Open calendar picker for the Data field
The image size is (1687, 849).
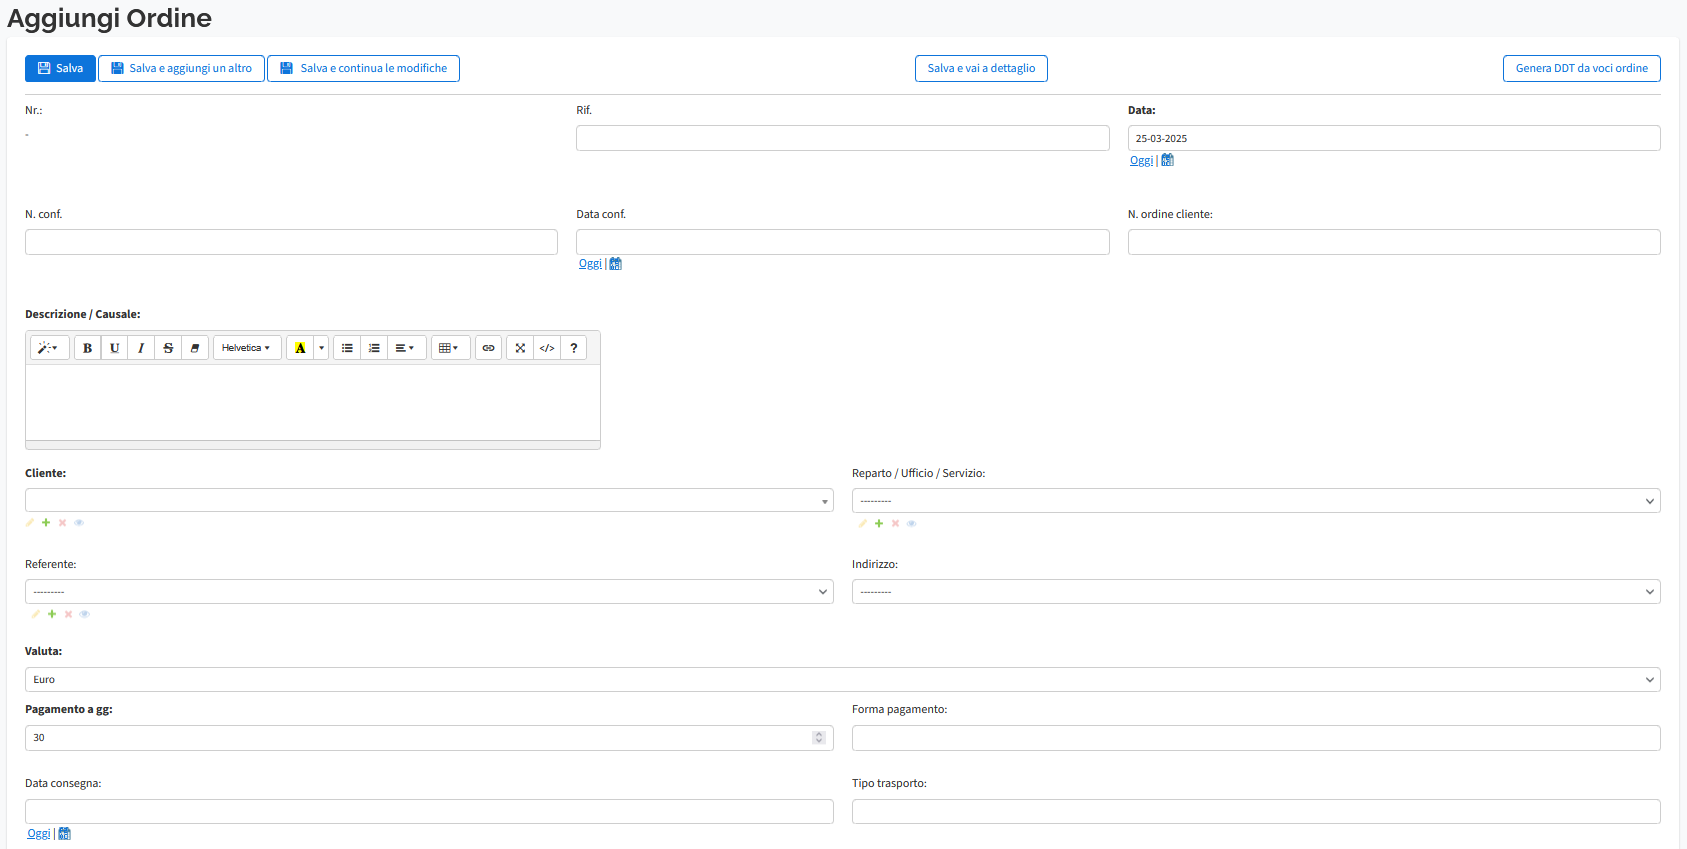(x=1167, y=160)
